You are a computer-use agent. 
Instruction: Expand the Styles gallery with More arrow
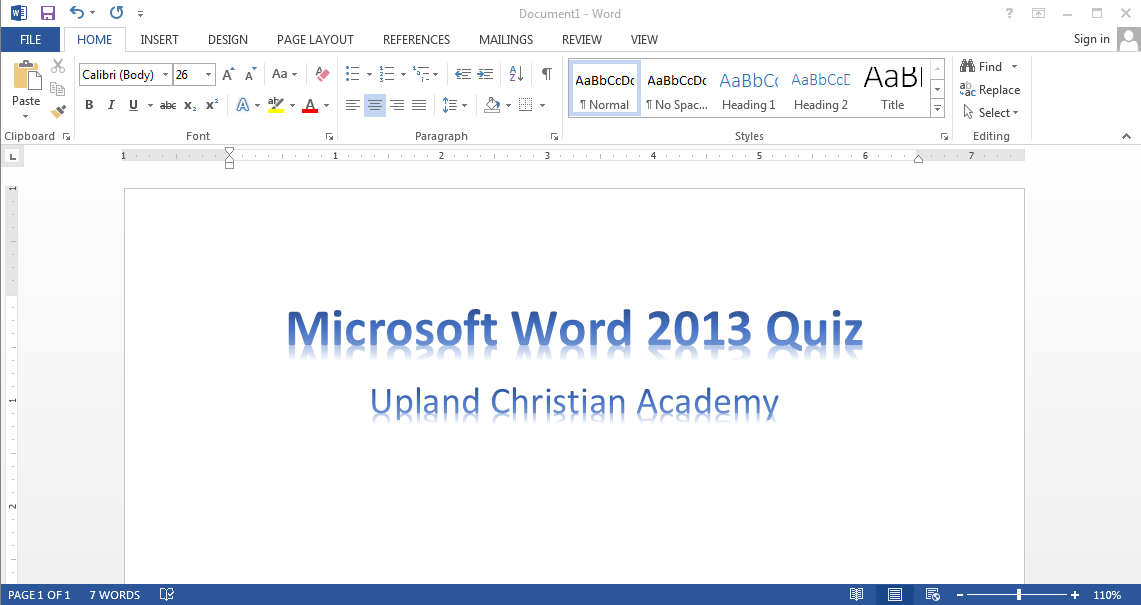coord(938,108)
